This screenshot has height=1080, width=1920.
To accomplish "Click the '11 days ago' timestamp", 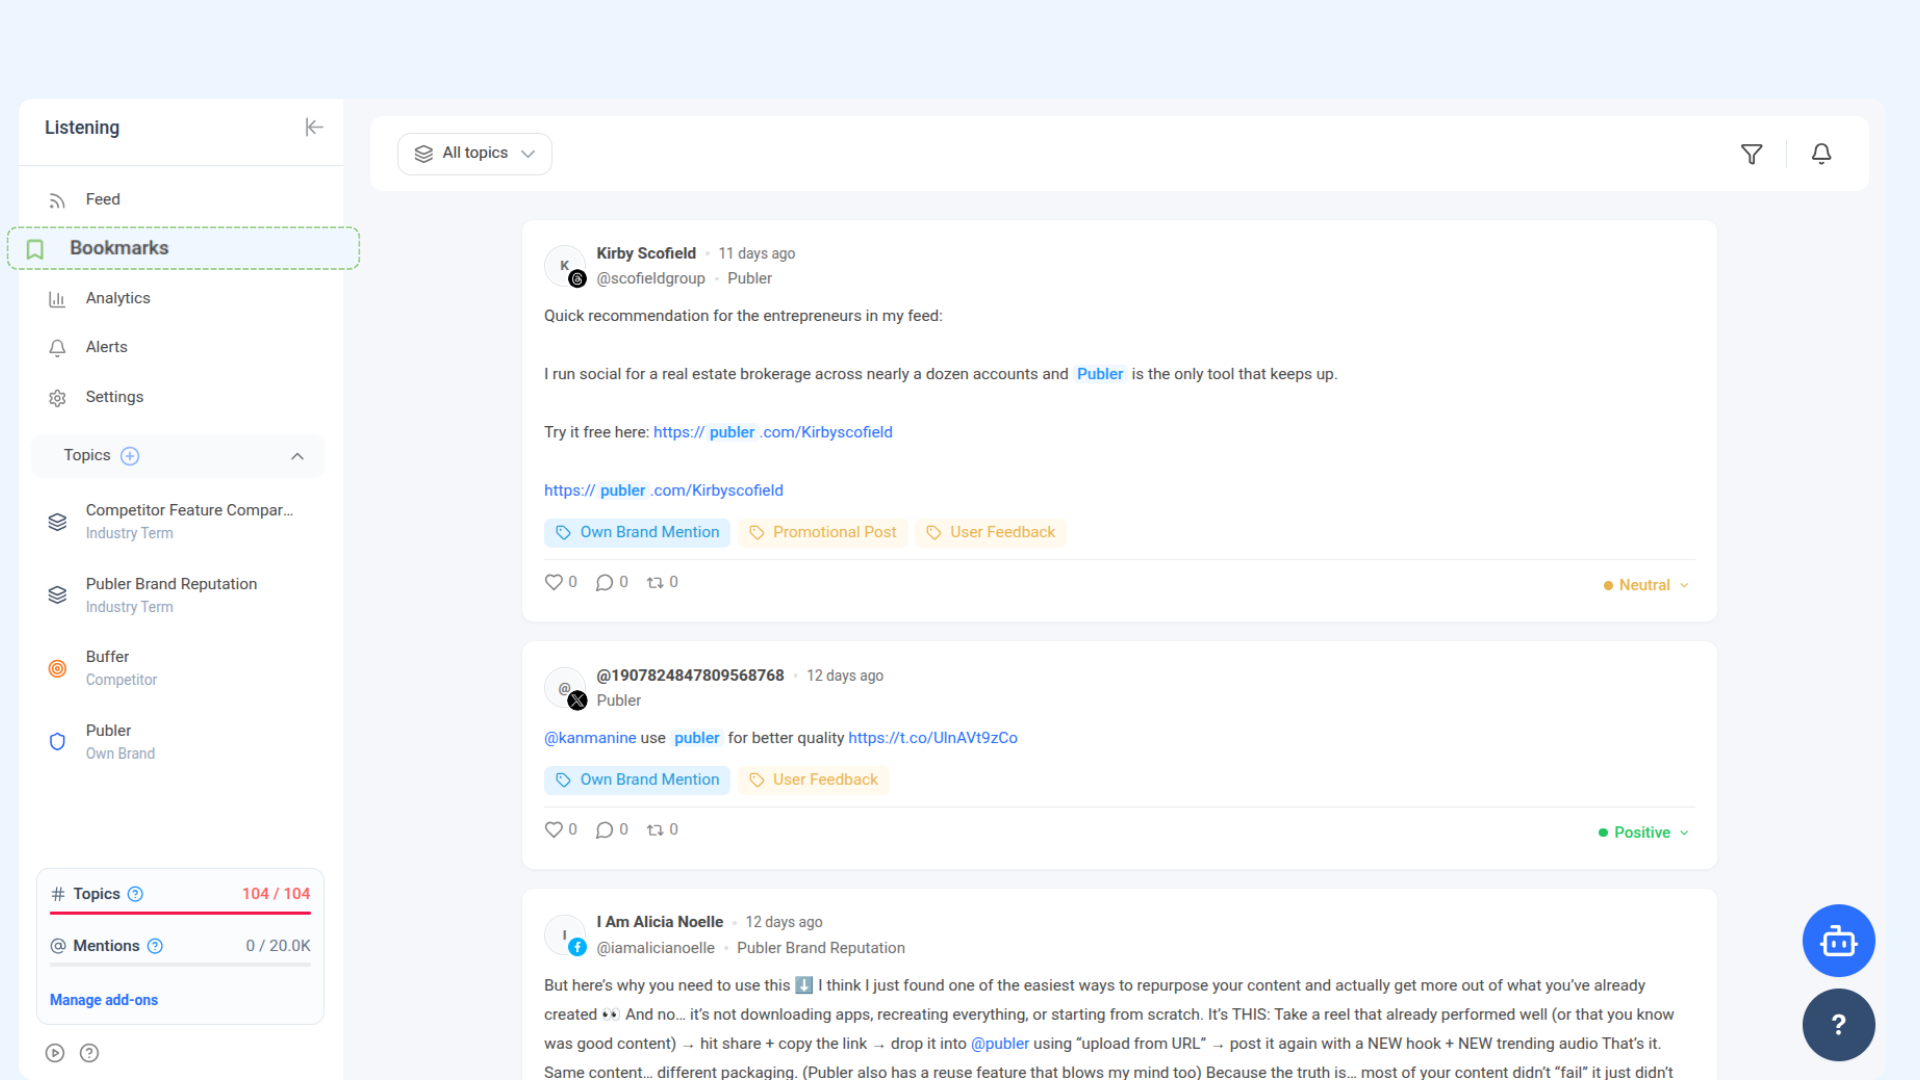I will coord(757,254).
